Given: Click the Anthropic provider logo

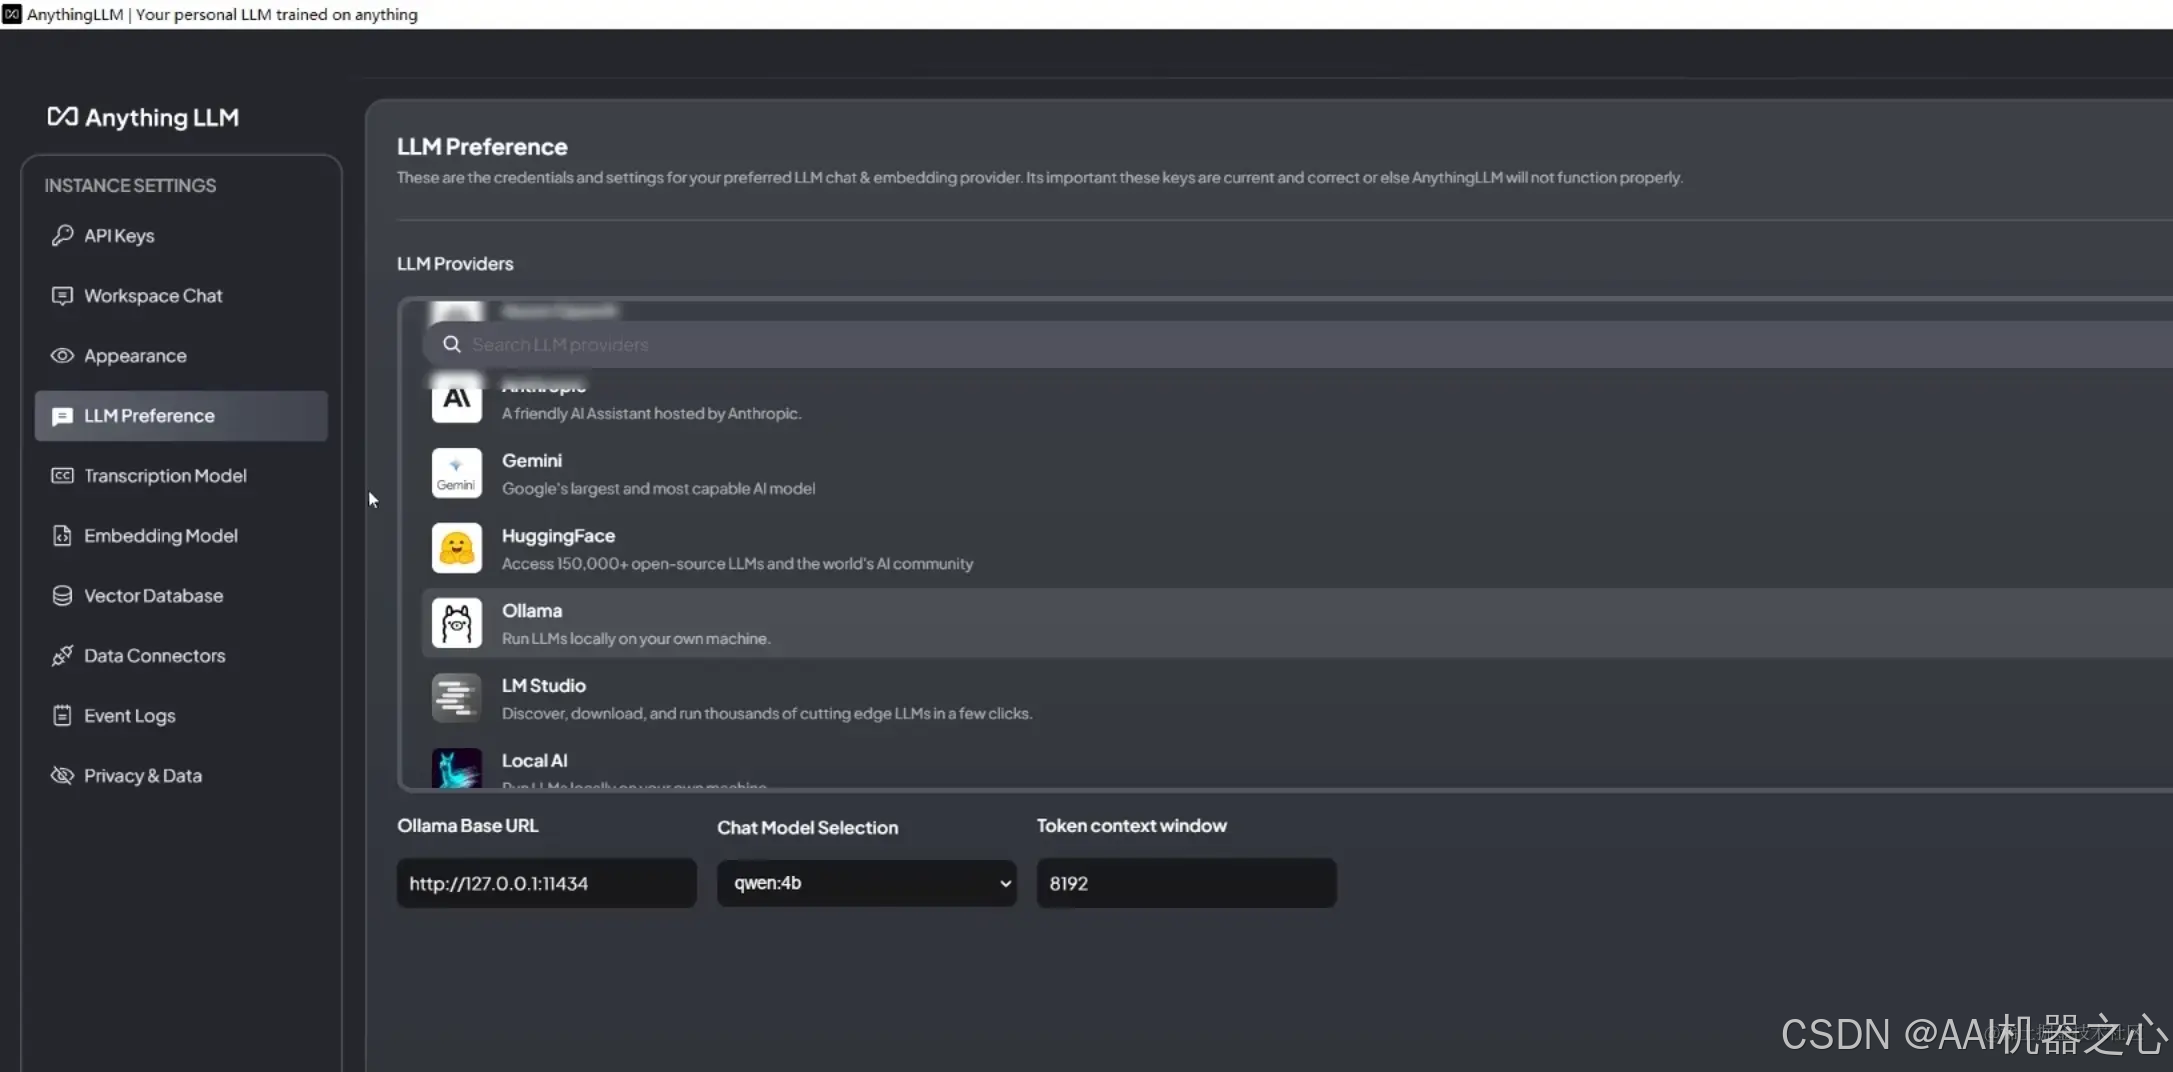Looking at the screenshot, I should [457, 399].
